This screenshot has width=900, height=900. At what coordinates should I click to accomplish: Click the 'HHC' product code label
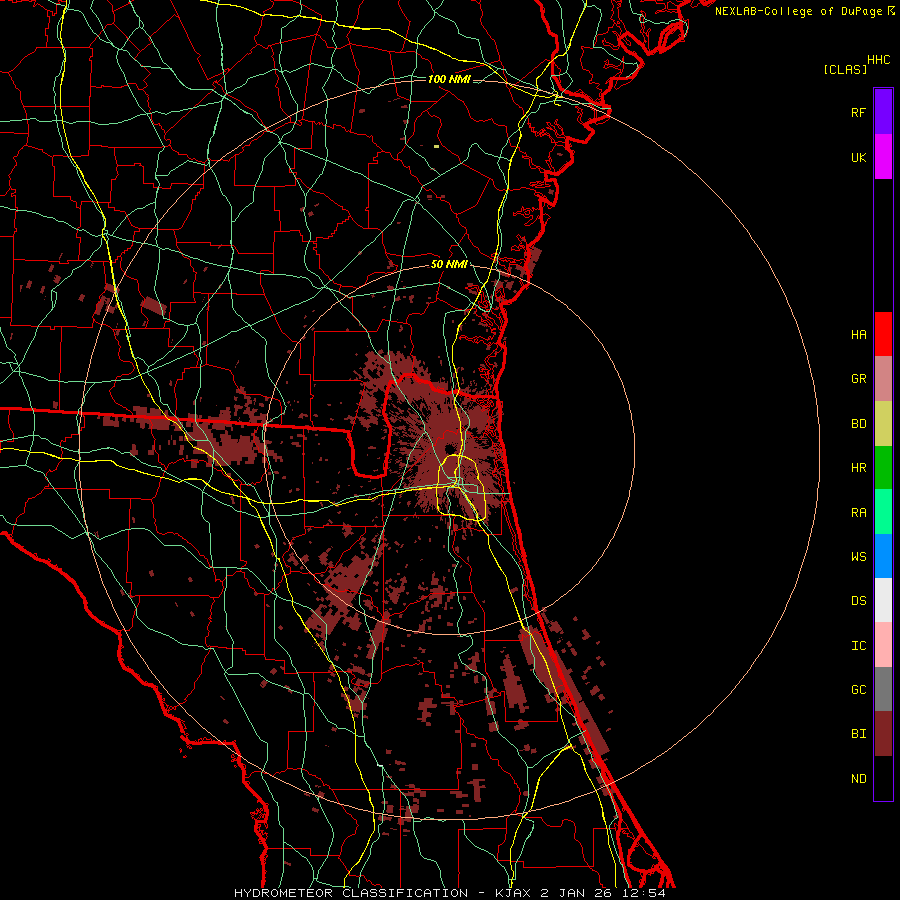point(879,60)
